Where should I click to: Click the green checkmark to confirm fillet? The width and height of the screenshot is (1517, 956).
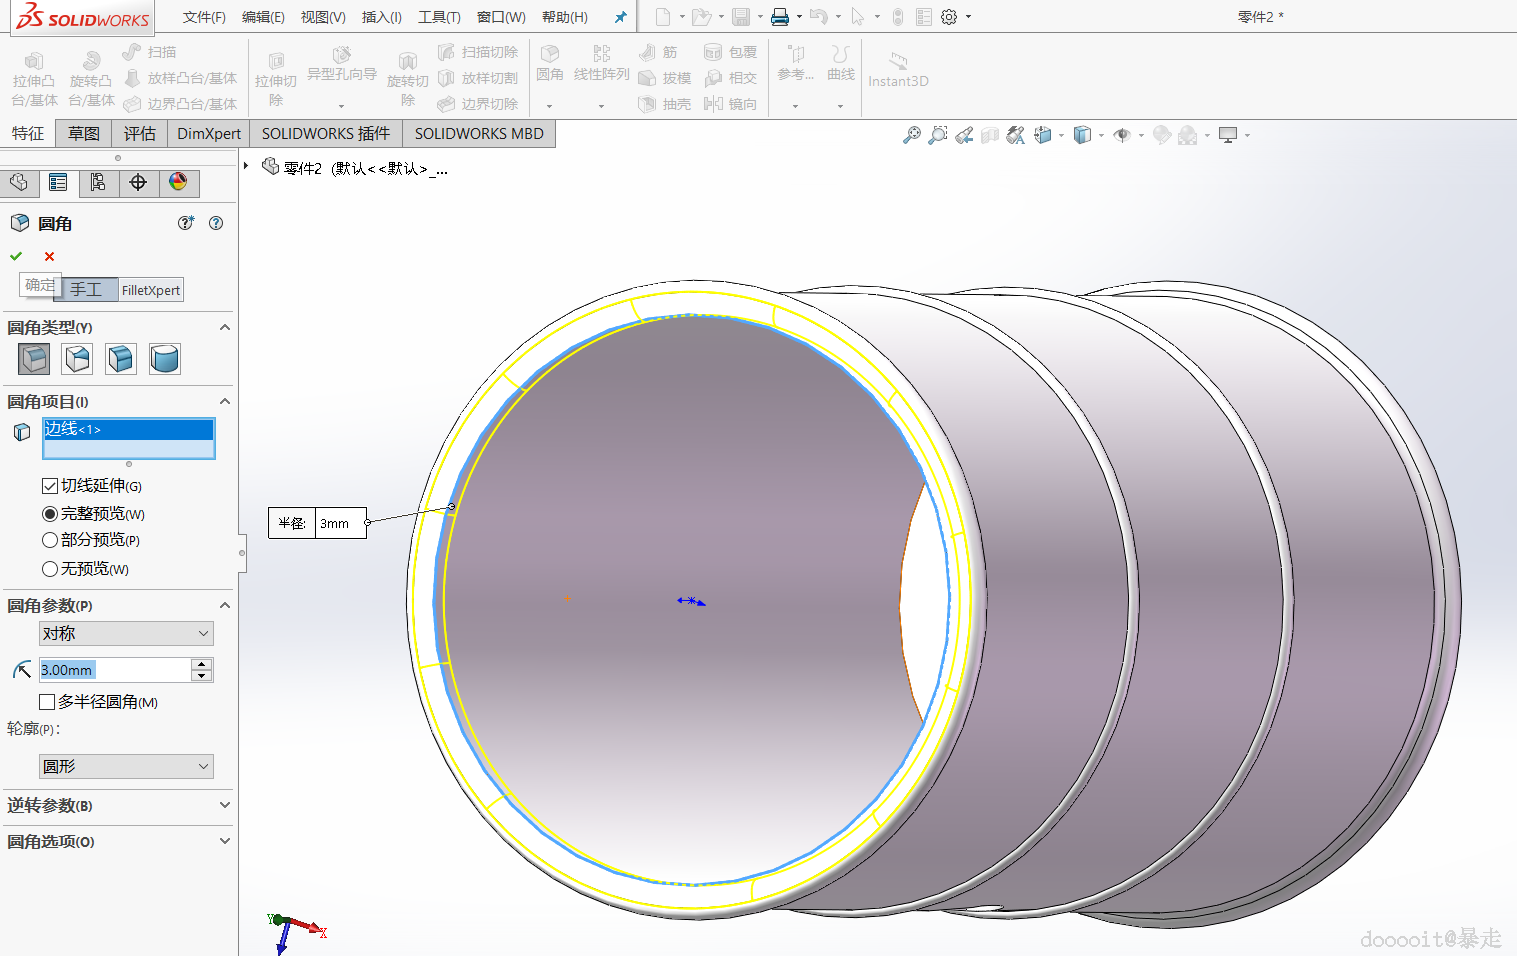(x=16, y=256)
